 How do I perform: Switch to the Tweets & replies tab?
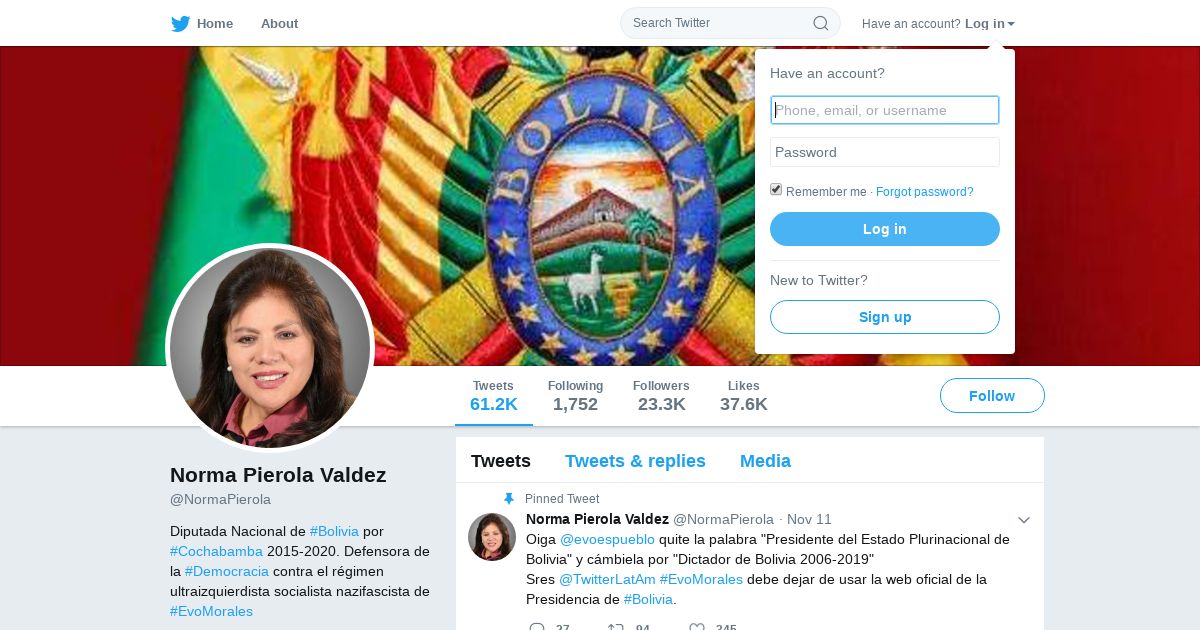click(635, 461)
